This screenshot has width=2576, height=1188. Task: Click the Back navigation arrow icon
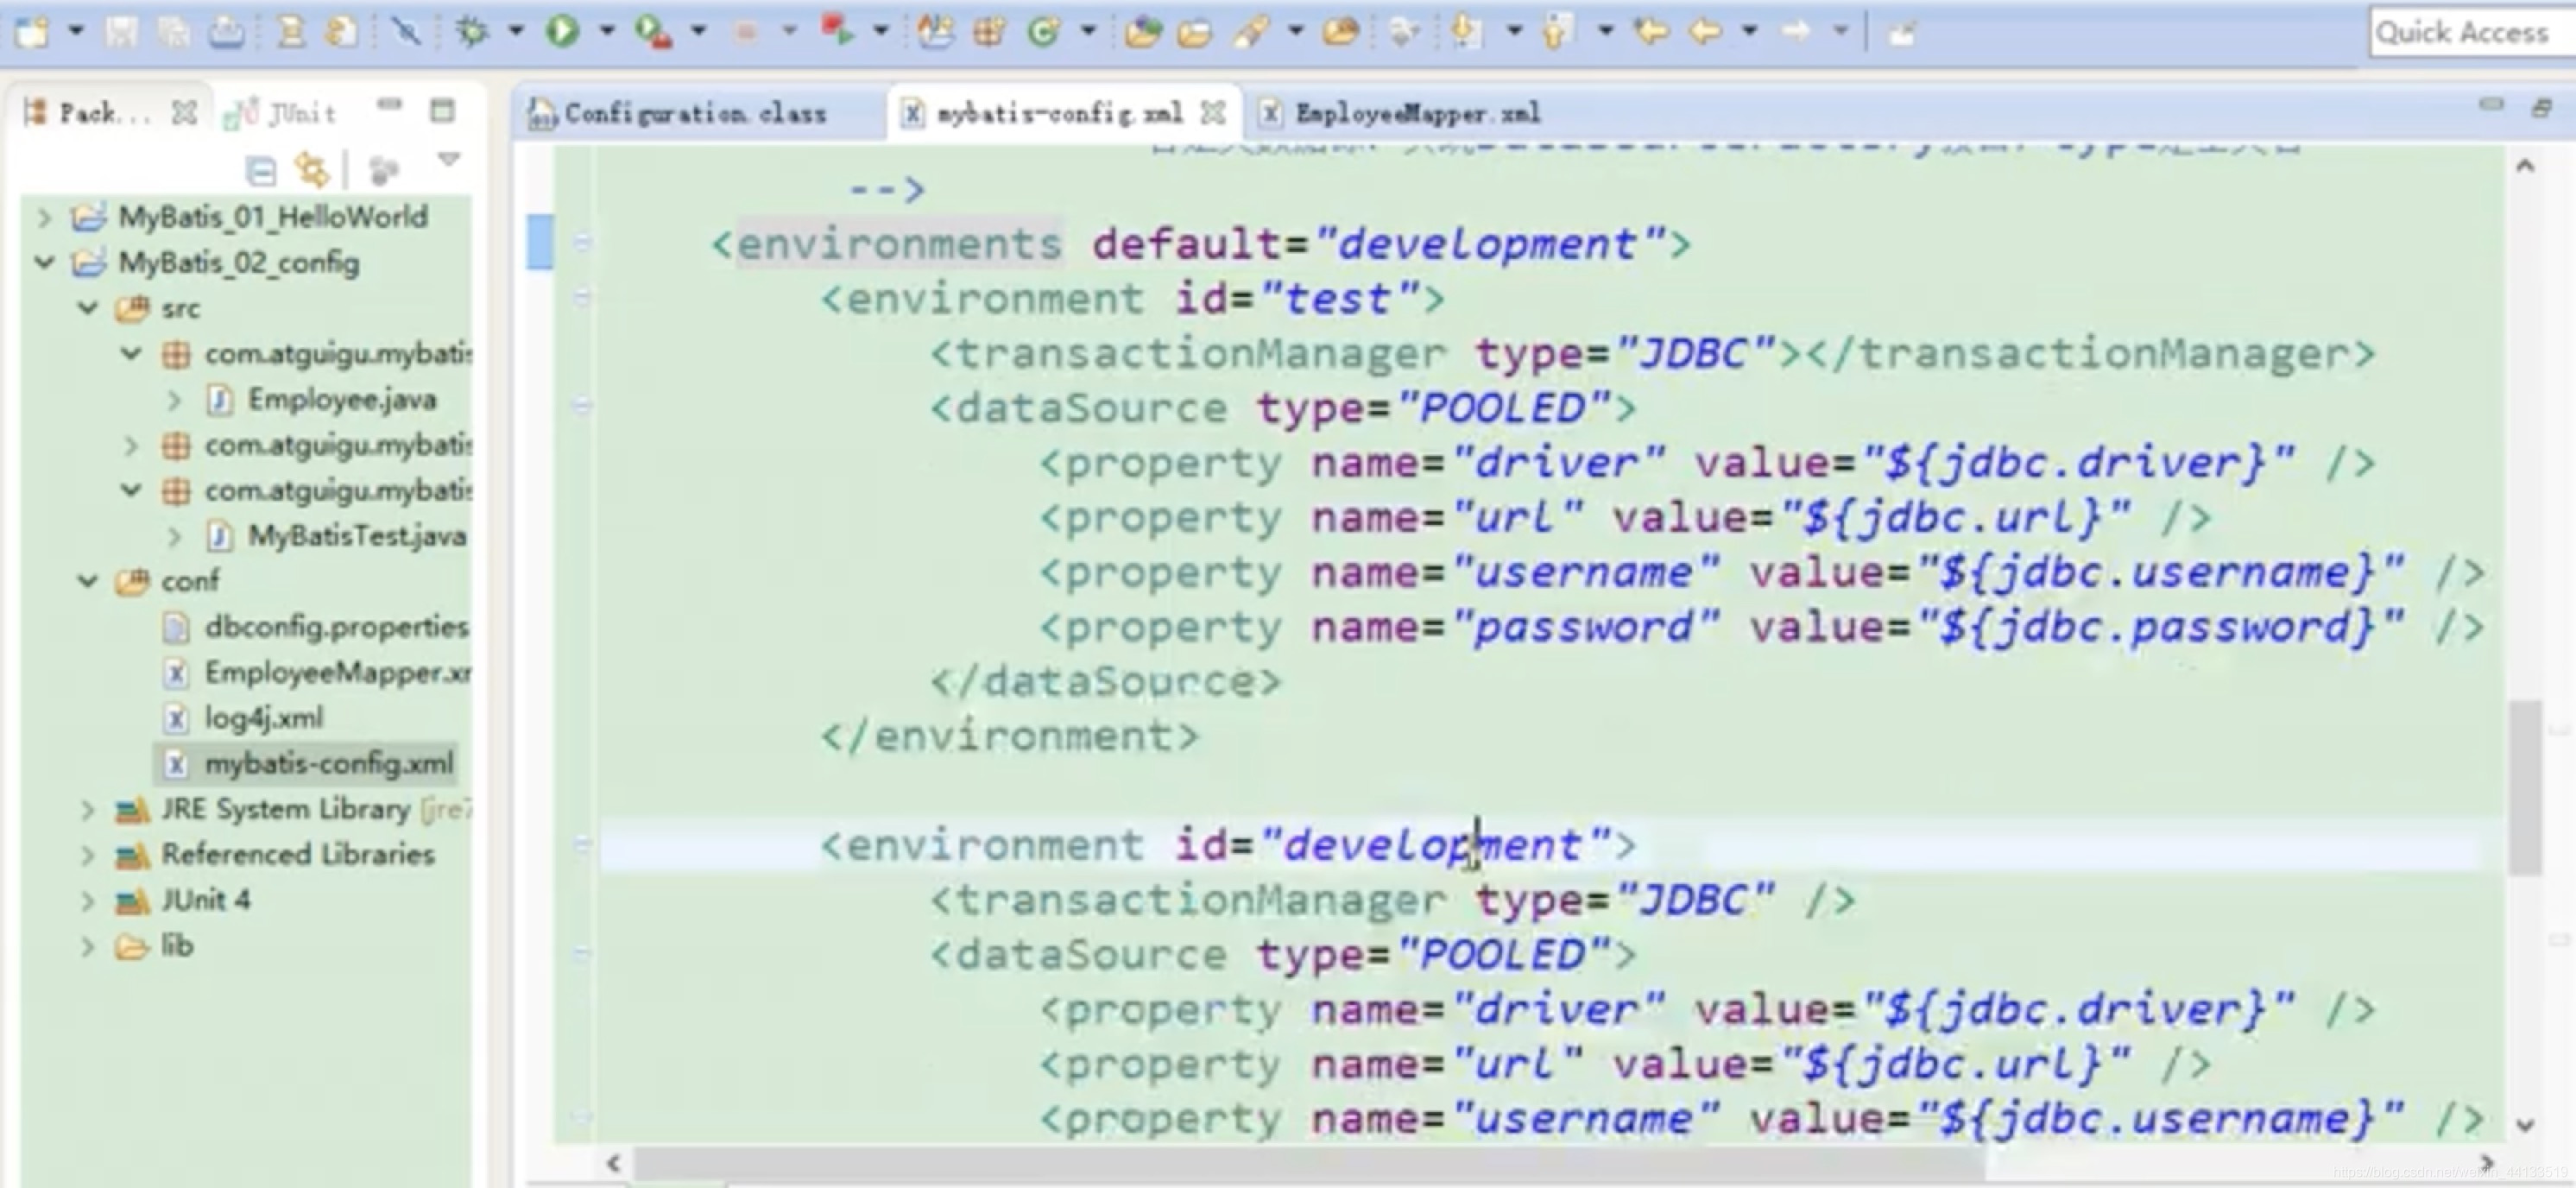(x=1705, y=32)
